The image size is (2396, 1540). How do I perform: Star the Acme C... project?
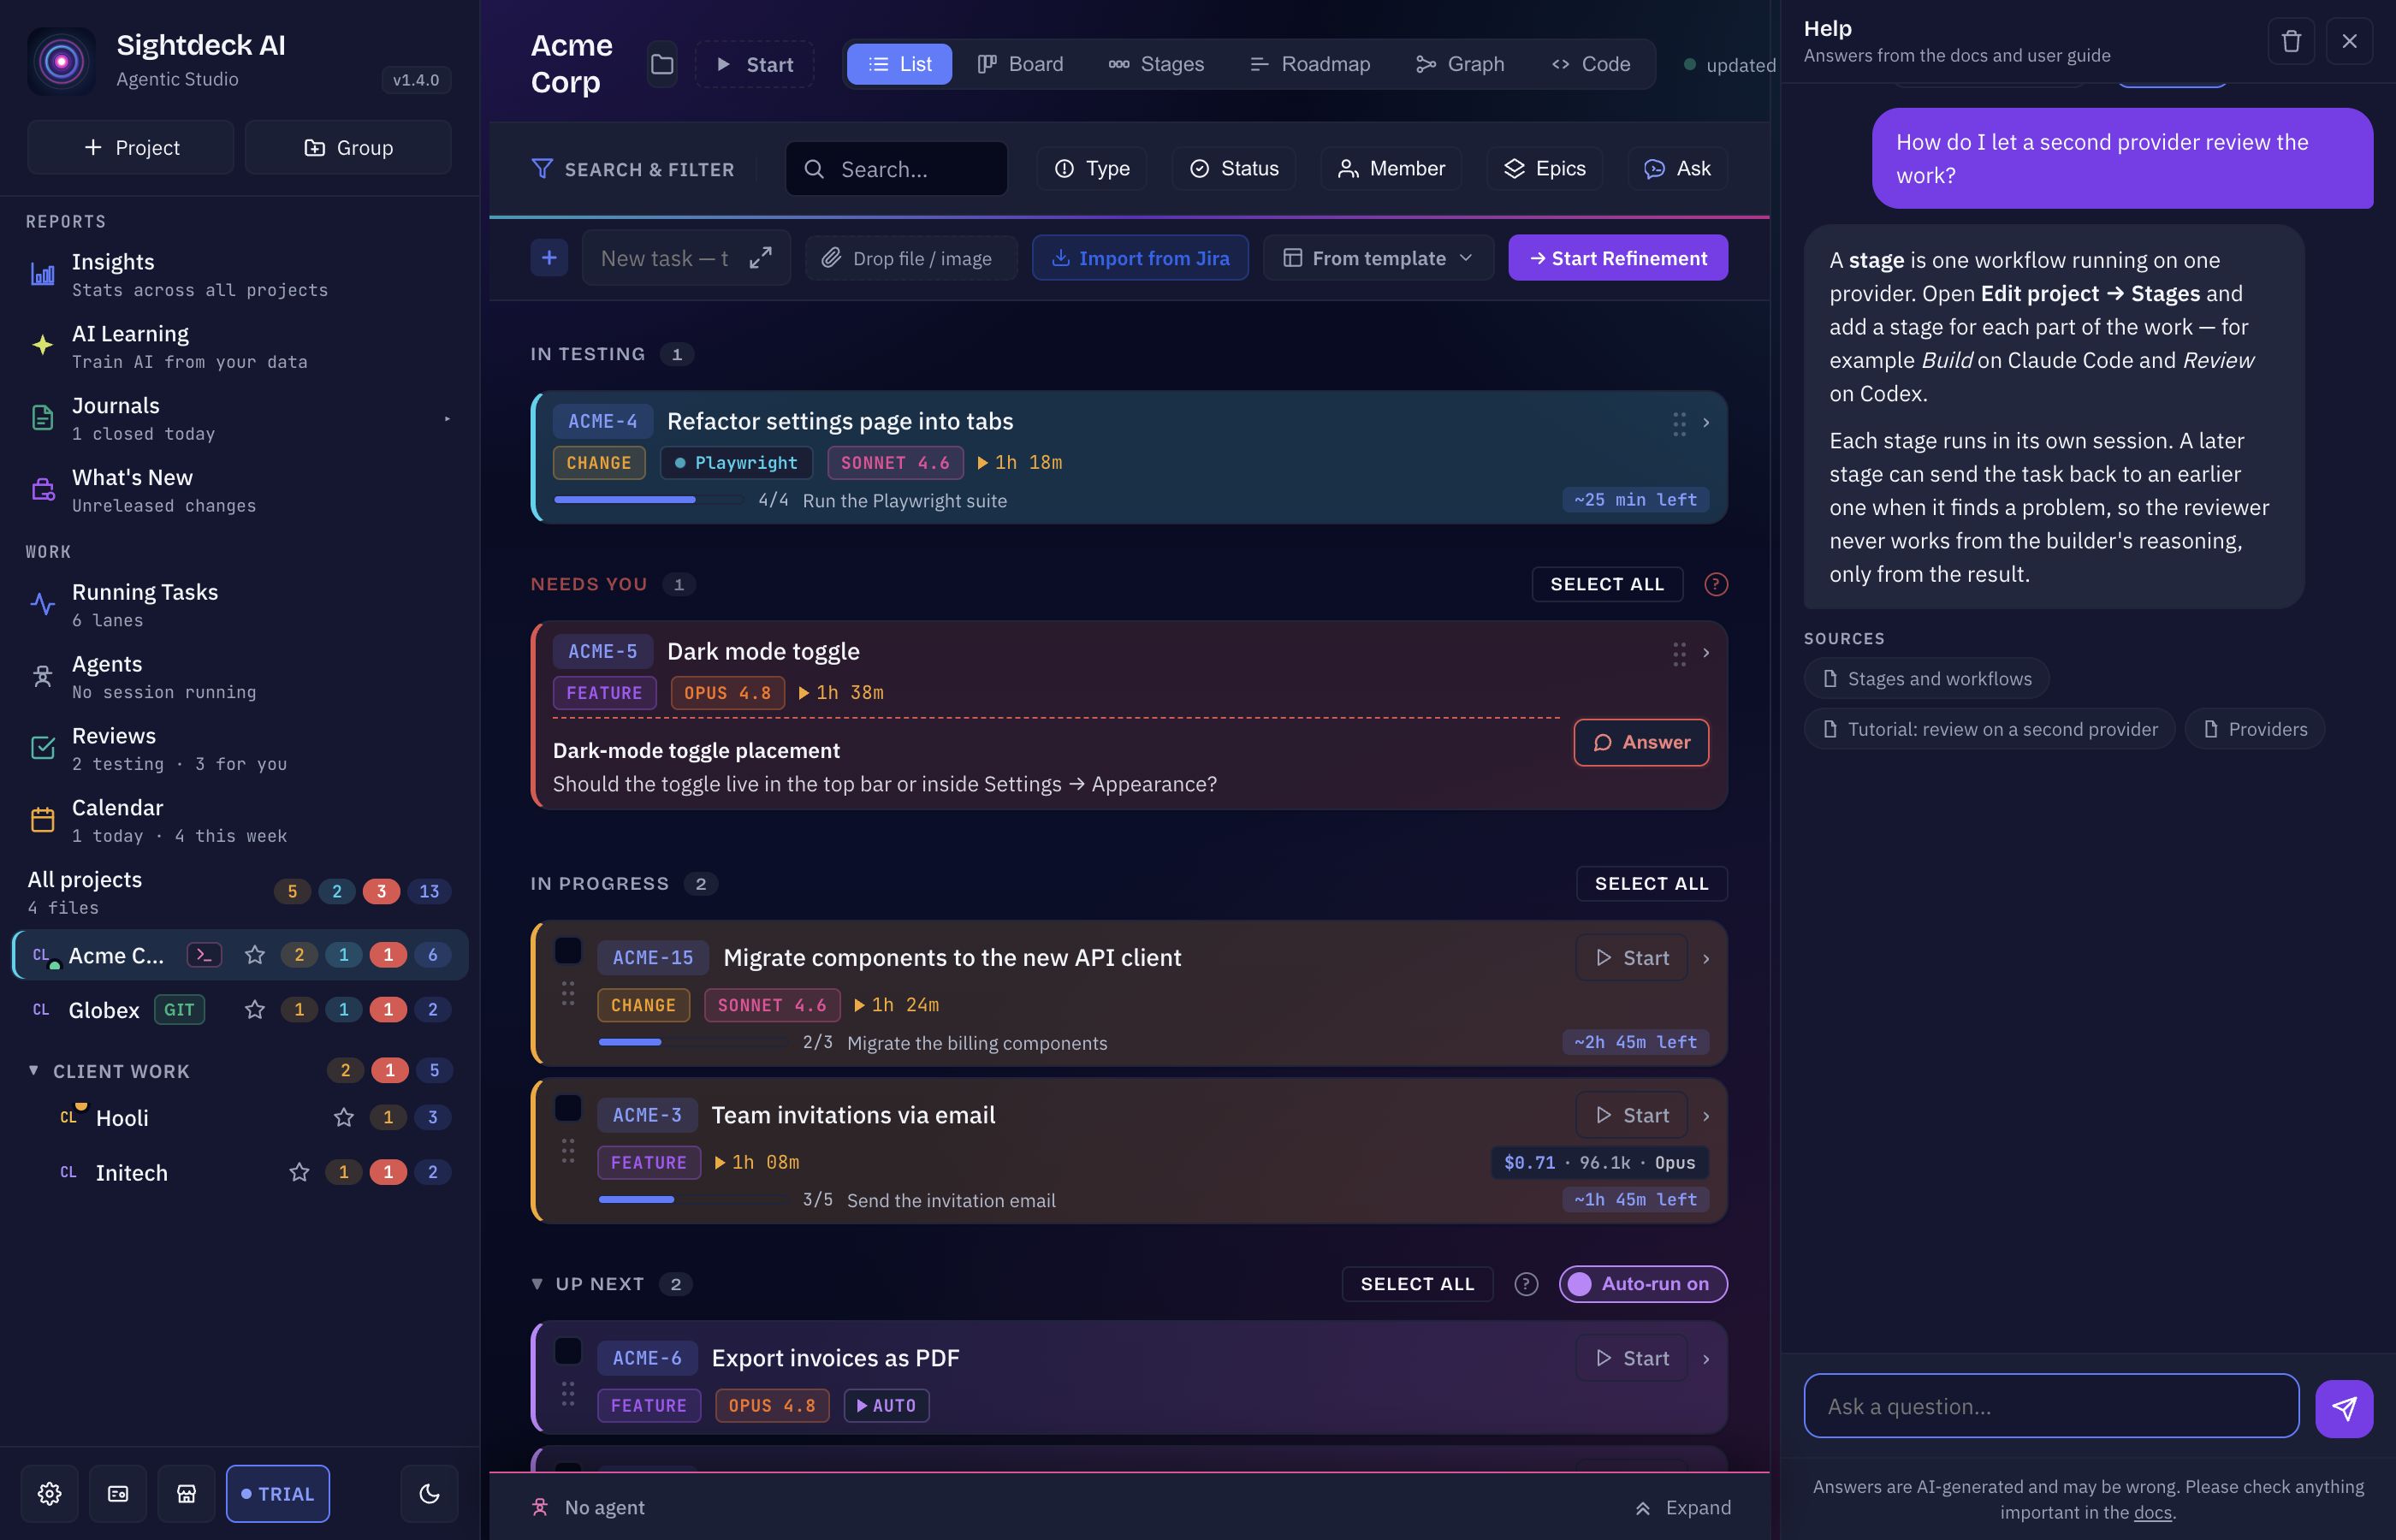pos(255,955)
